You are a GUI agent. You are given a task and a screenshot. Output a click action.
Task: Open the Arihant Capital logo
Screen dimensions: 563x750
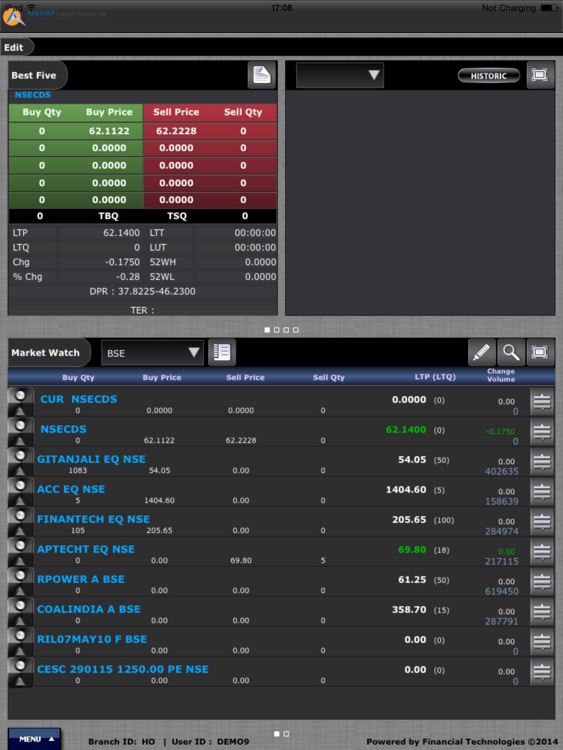[x=13, y=17]
